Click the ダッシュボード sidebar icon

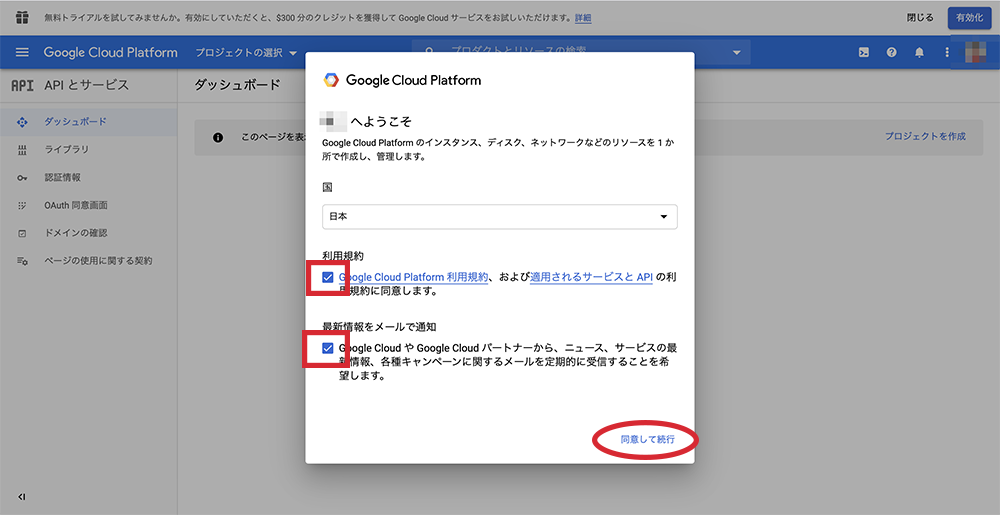(x=22, y=122)
